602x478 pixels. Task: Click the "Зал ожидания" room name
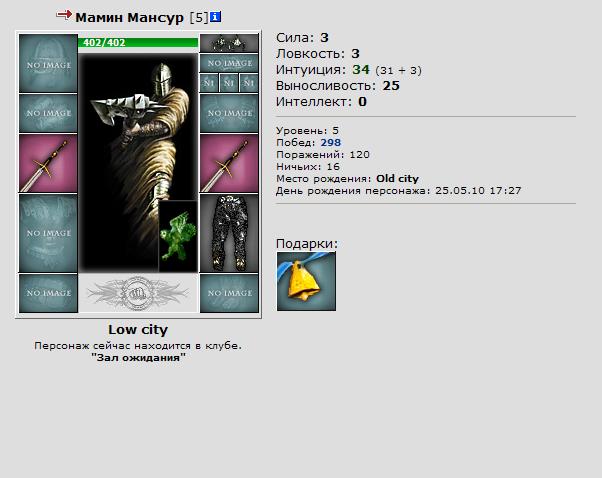point(138,358)
